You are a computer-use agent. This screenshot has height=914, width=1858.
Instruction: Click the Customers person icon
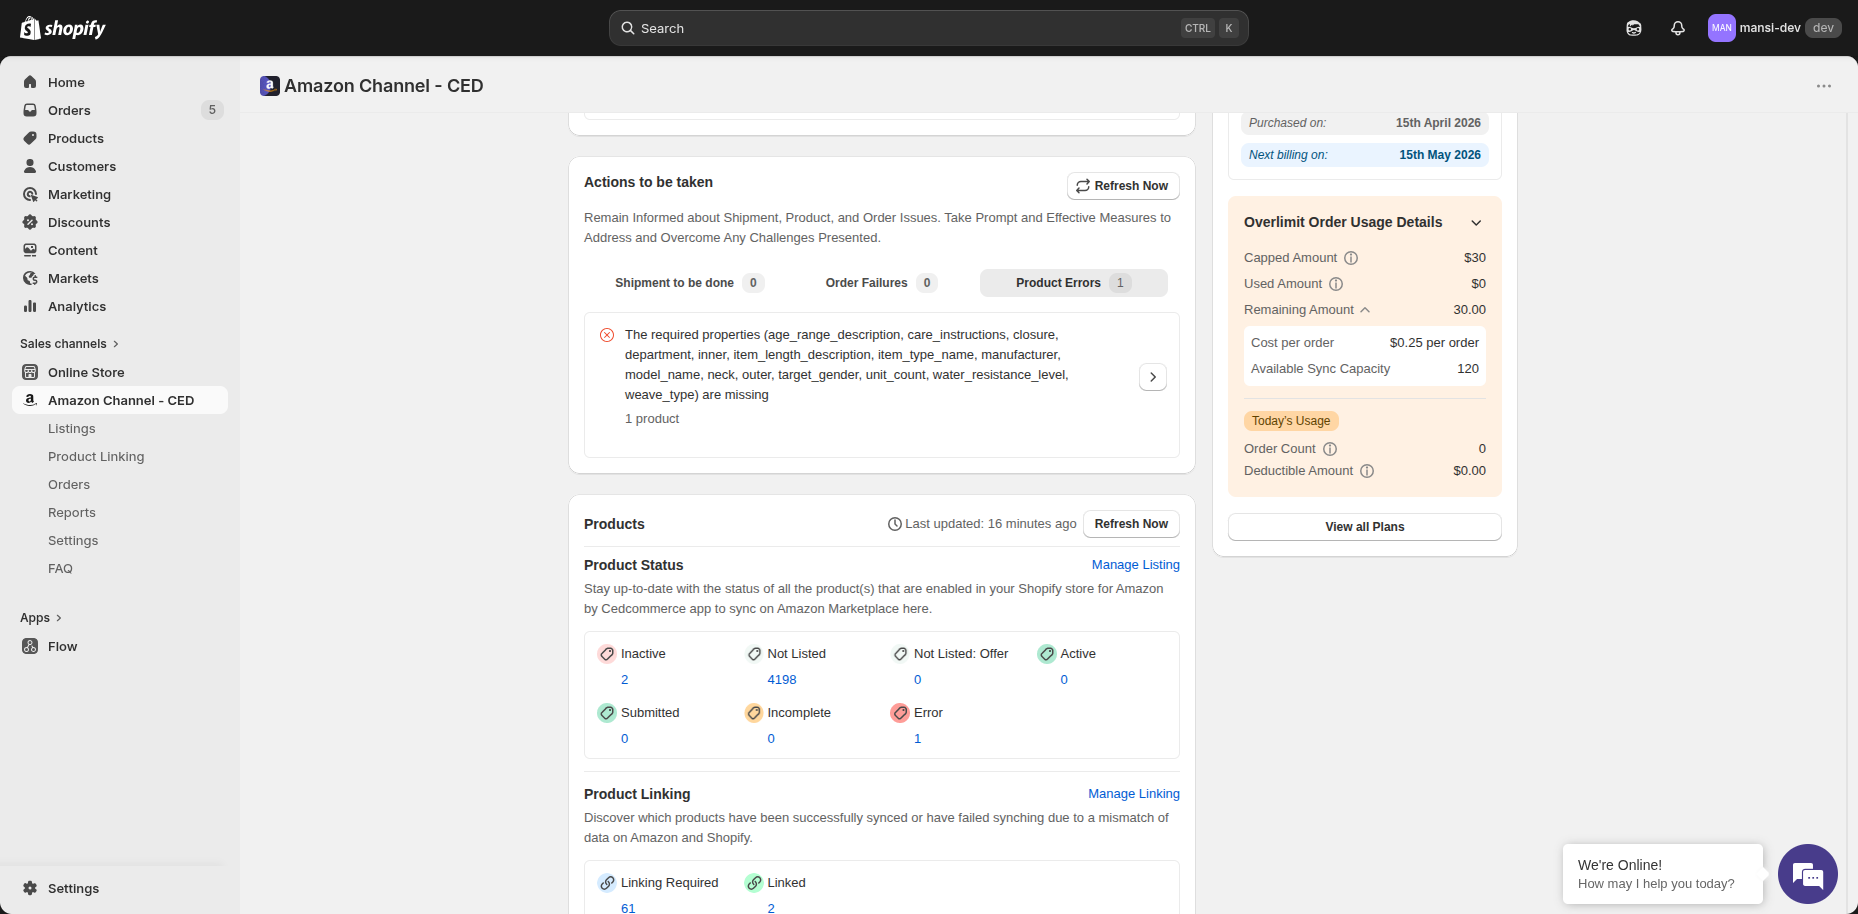coord(30,166)
